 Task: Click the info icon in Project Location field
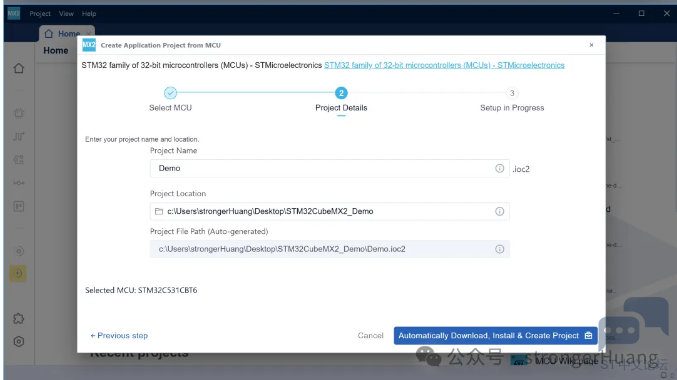coord(500,211)
